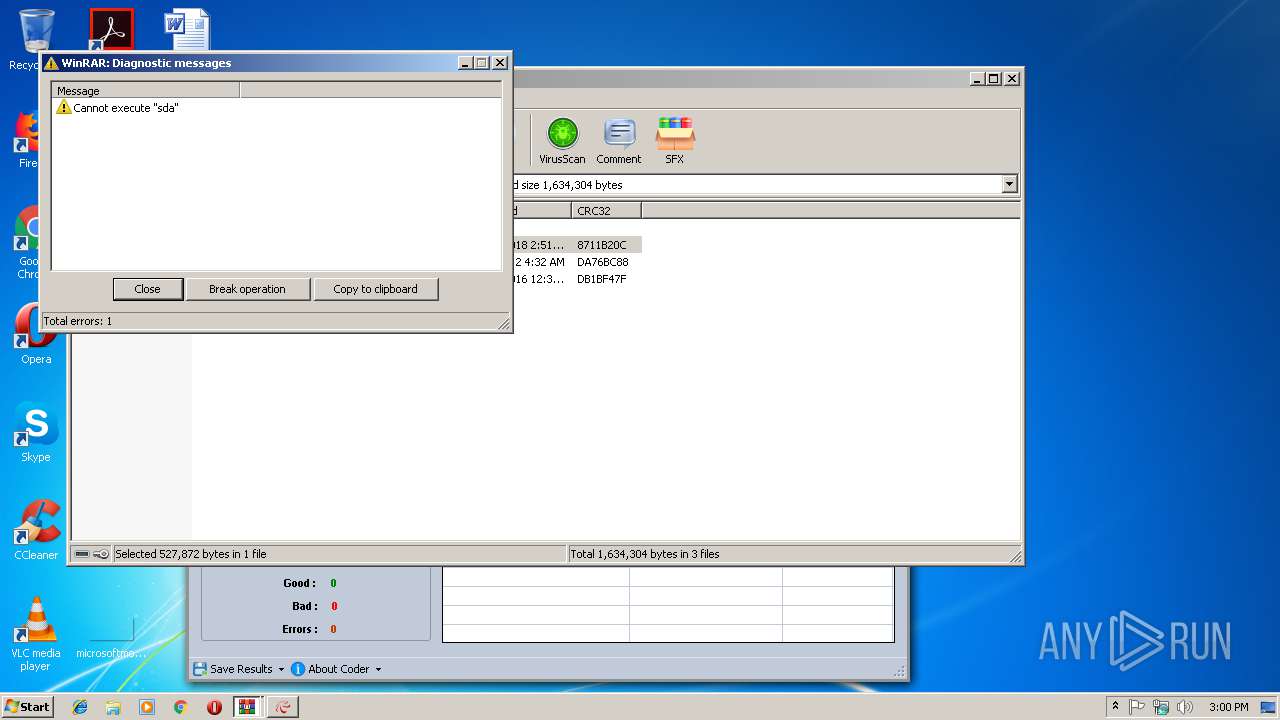
Task: Click the About Coder info icon
Action: click(298, 669)
